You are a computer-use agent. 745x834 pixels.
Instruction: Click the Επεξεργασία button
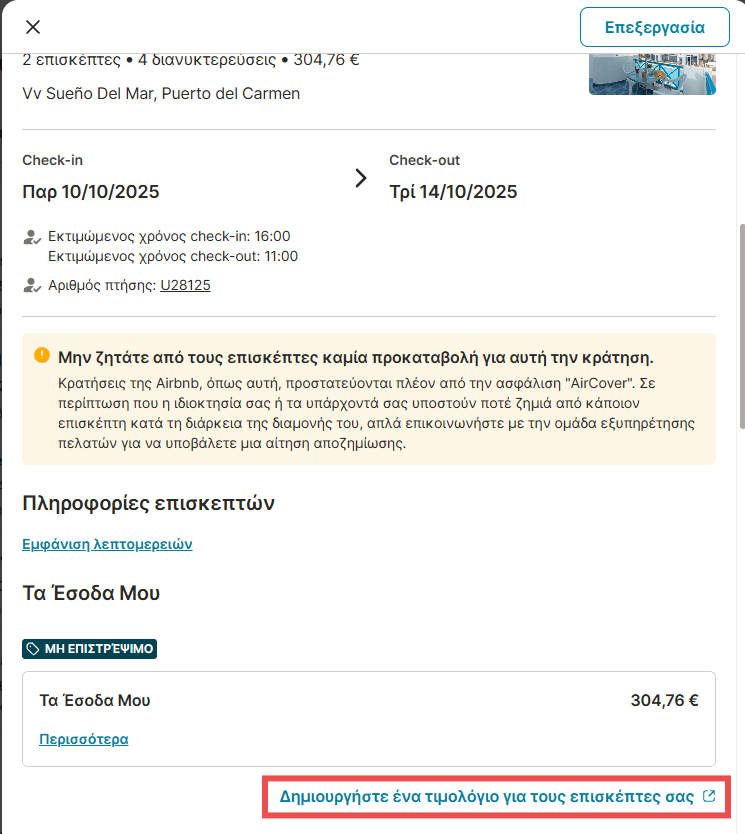pyautogui.click(x=654, y=27)
